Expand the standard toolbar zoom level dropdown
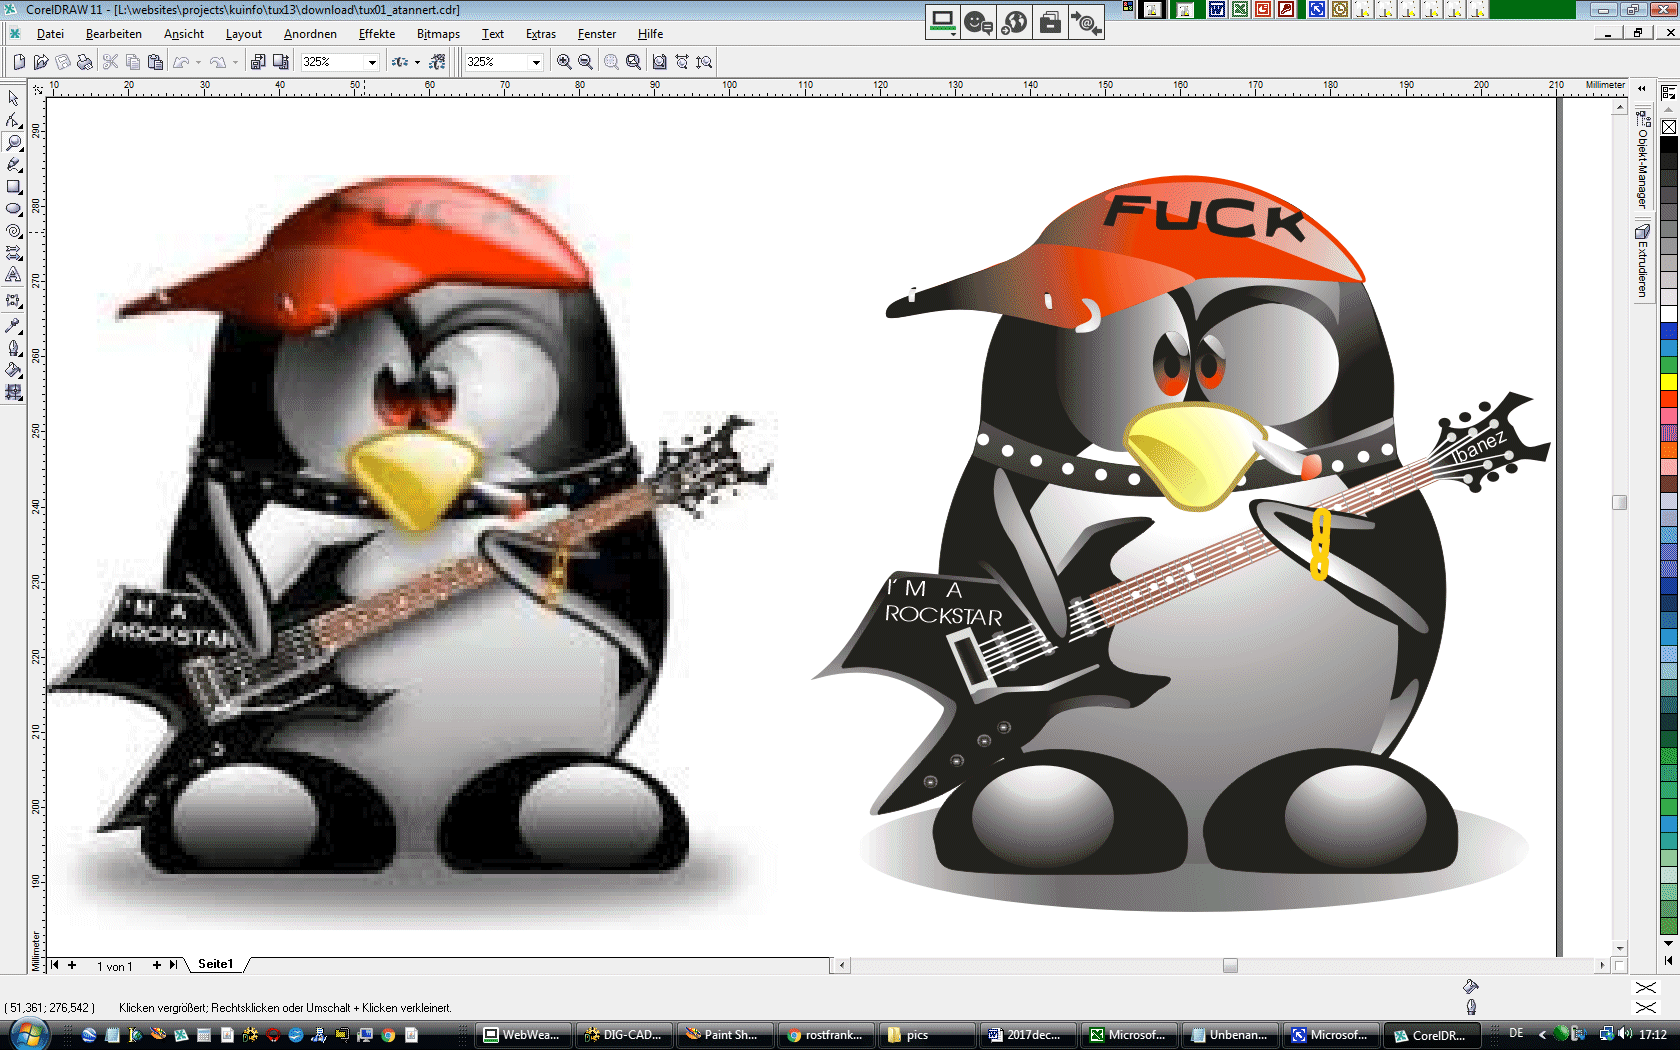 click(372, 62)
